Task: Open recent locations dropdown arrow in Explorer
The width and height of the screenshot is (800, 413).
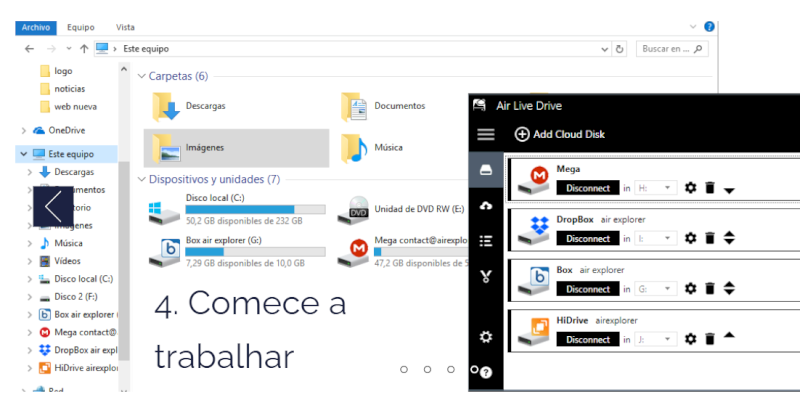Action: pyautogui.click(x=68, y=49)
